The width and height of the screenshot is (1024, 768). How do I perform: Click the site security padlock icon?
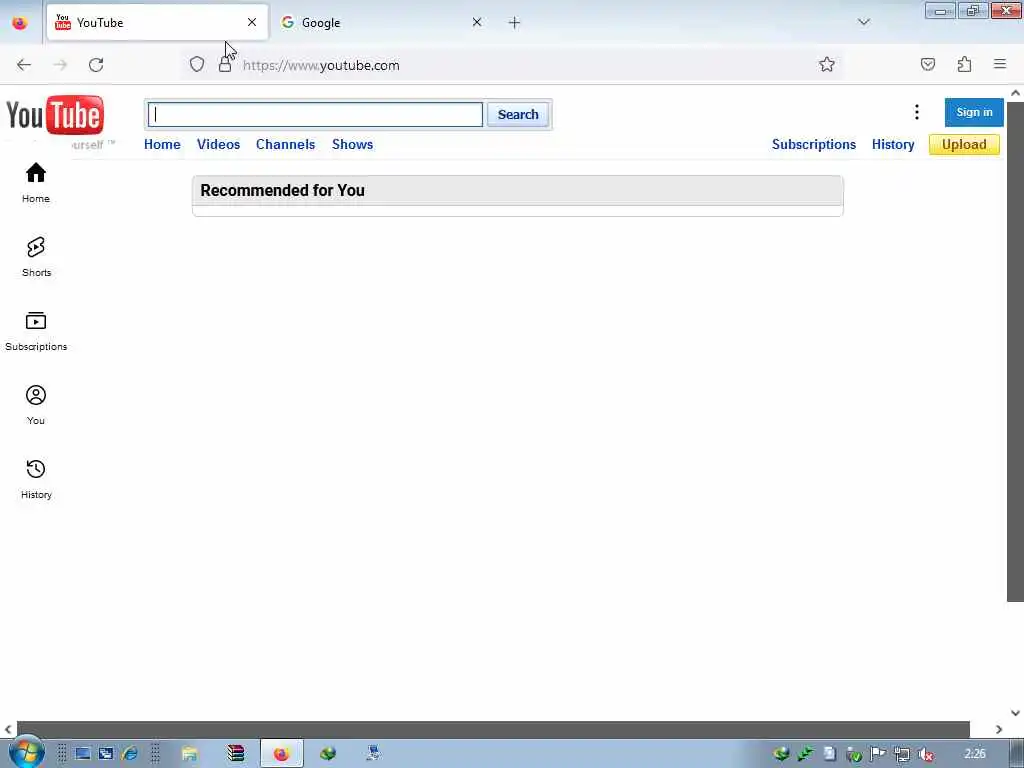click(x=225, y=65)
